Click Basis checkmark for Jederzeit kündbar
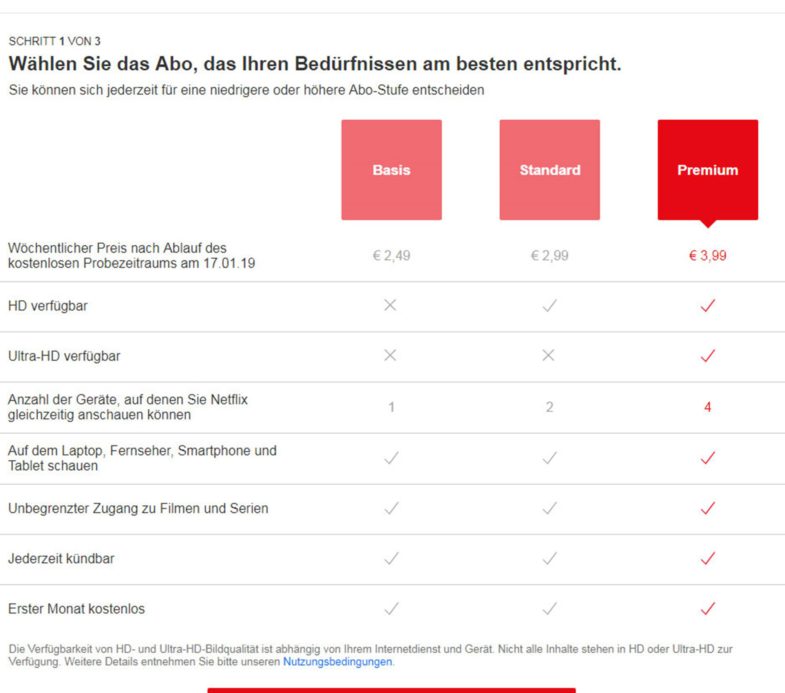 click(391, 558)
